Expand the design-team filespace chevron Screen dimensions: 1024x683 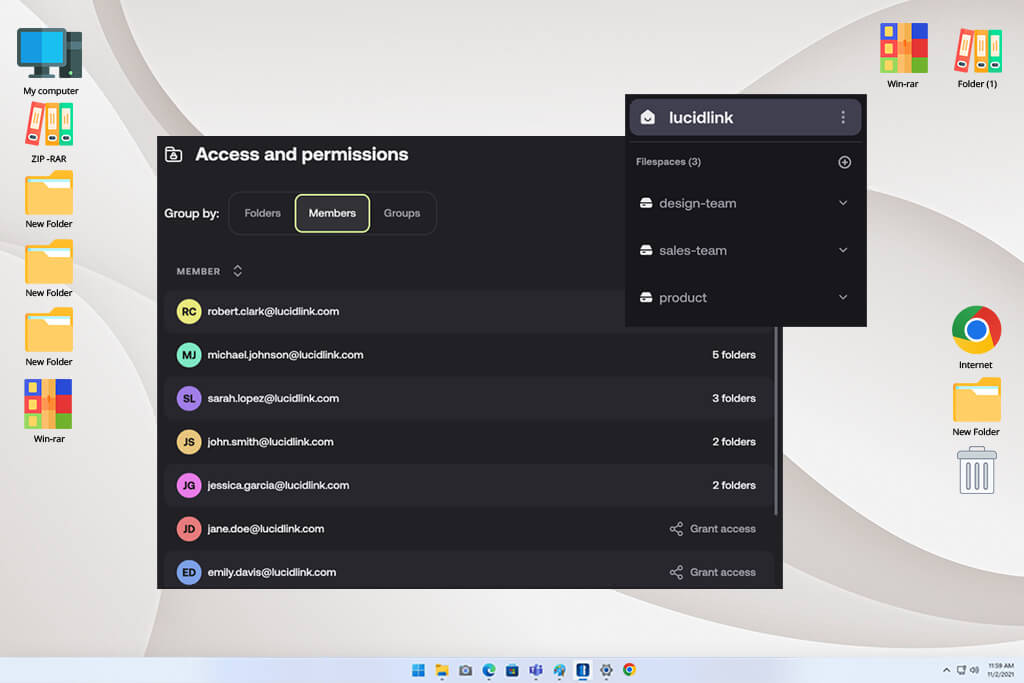point(843,203)
